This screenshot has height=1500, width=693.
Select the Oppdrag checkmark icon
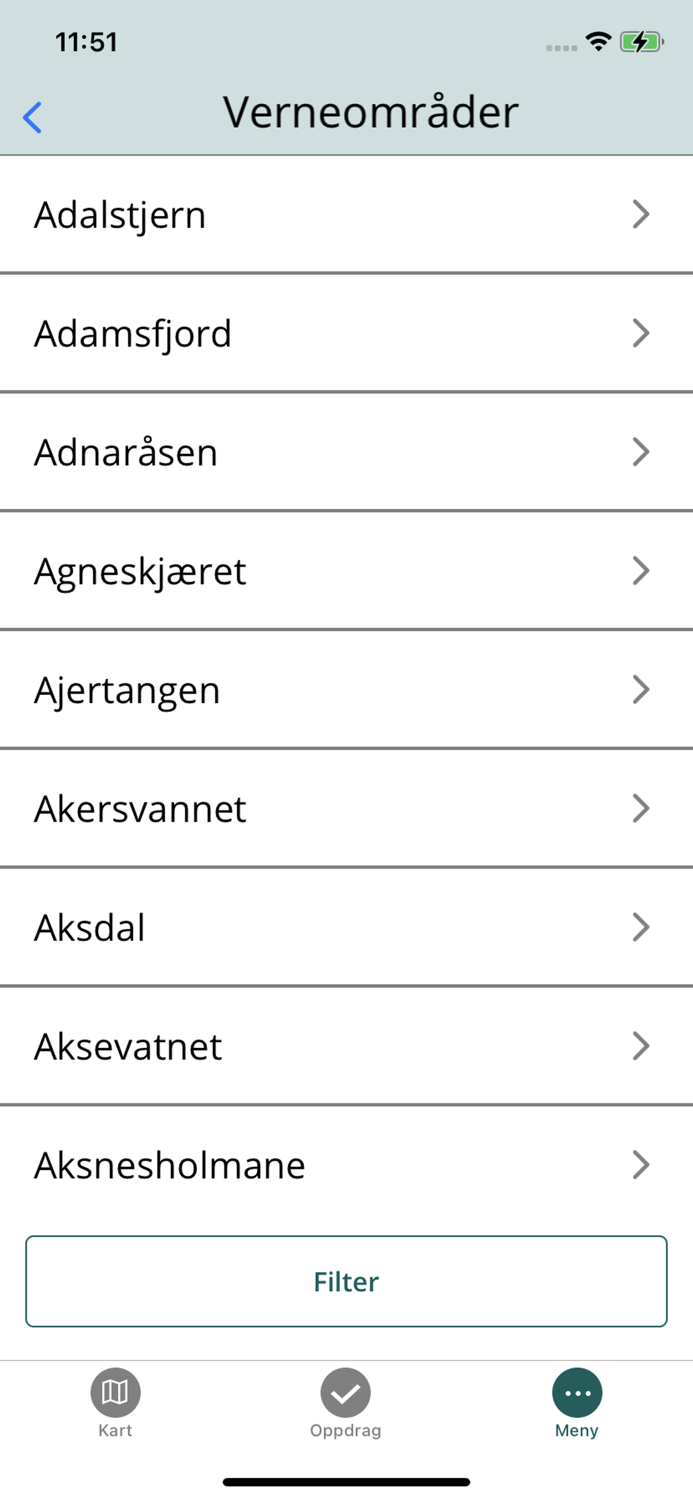[x=346, y=1391]
